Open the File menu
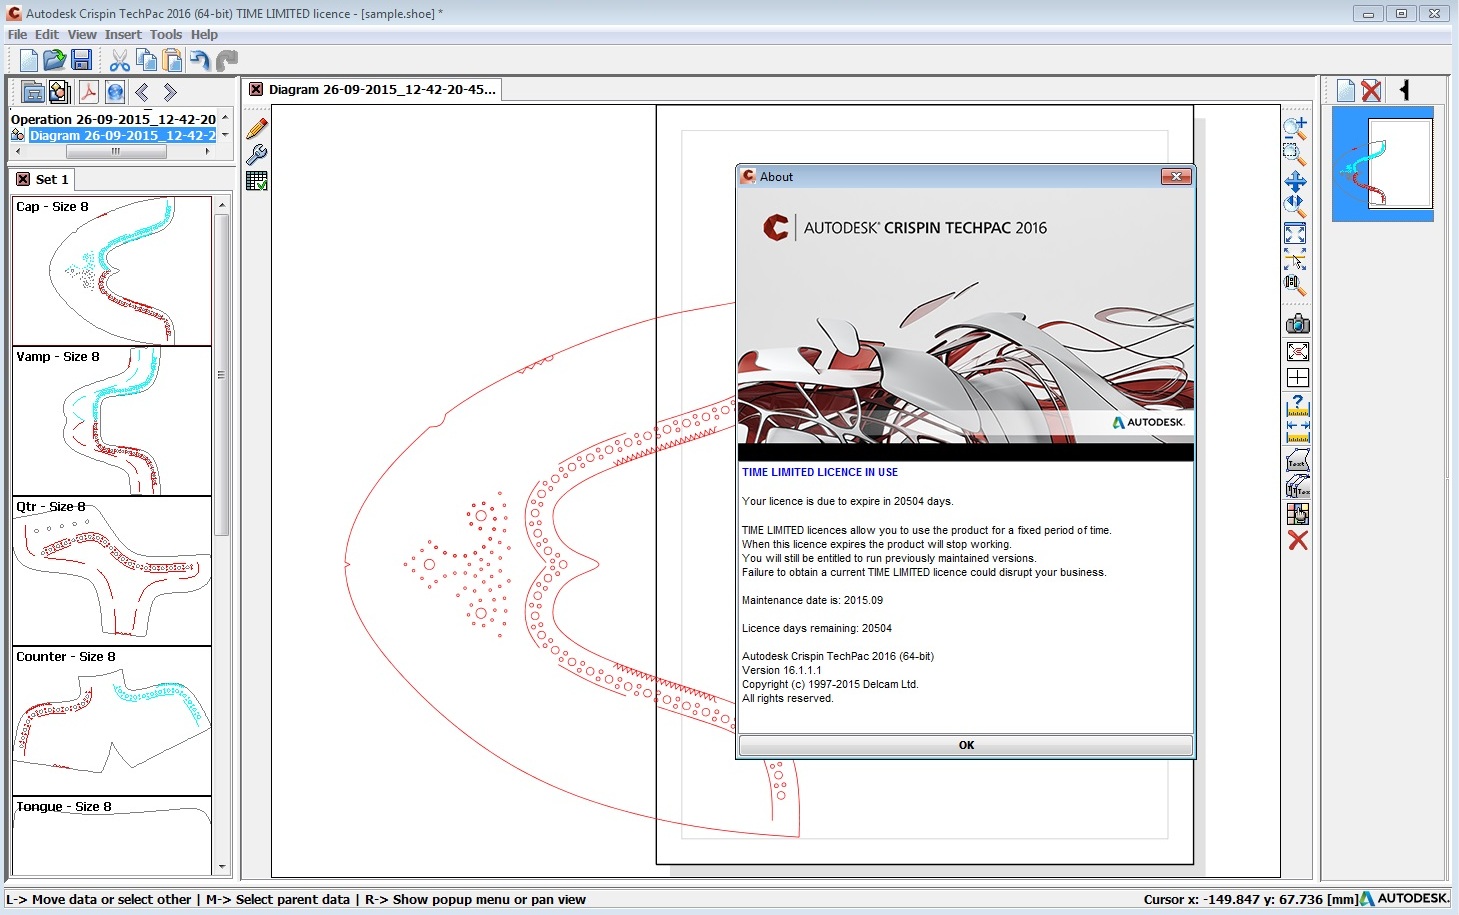The height and width of the screenshot is (915, 1459). tap(17, 34)
